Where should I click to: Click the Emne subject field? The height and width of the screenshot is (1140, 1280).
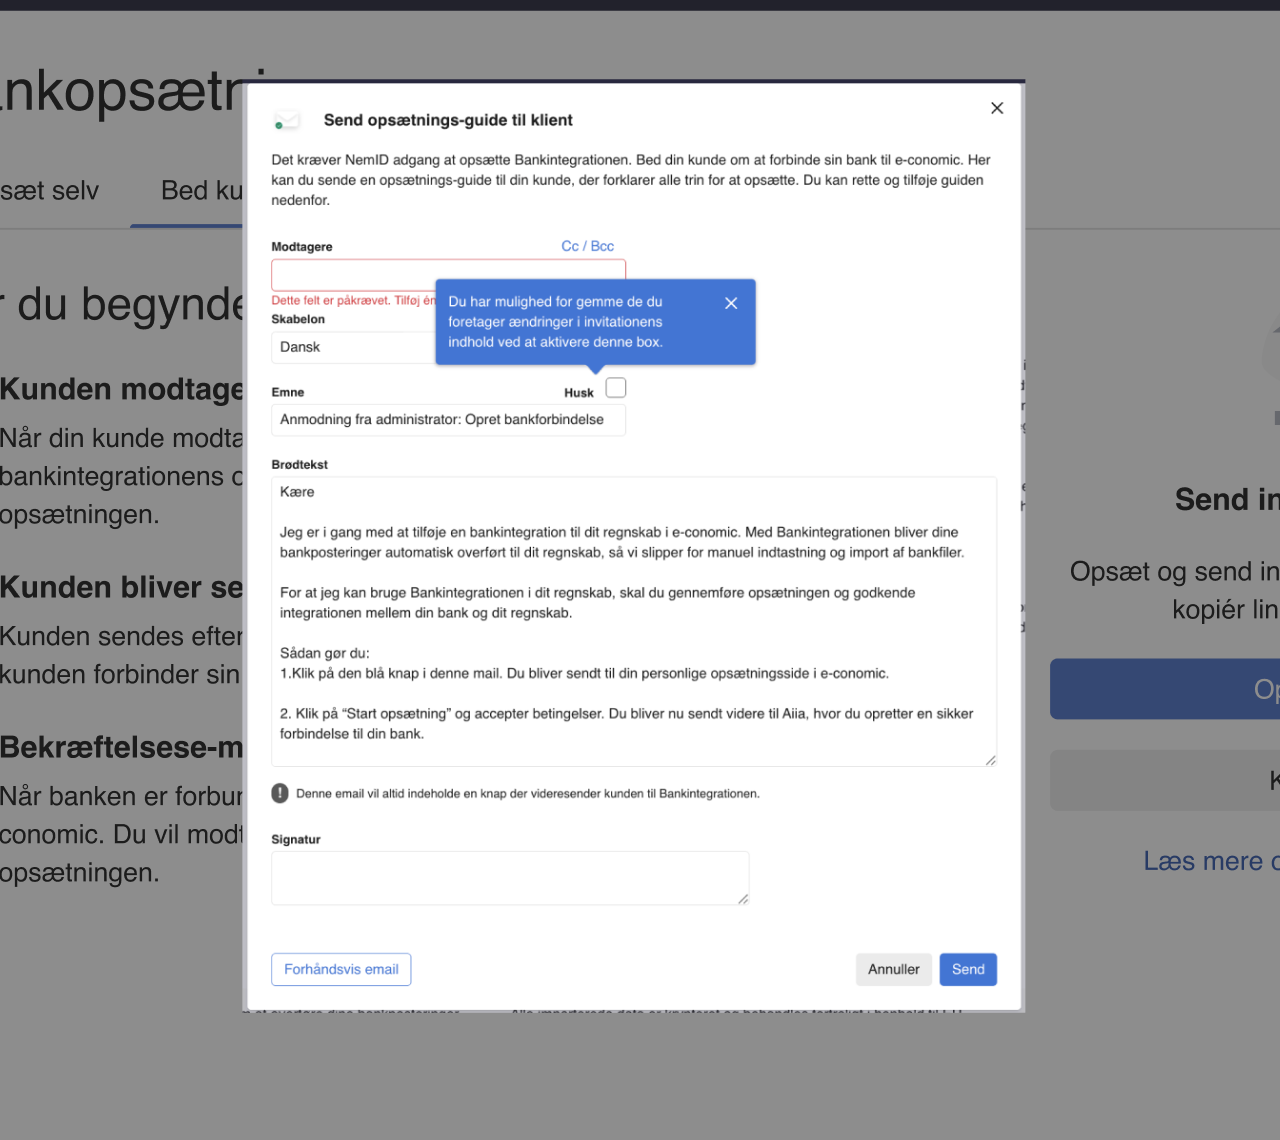[447, 420]
